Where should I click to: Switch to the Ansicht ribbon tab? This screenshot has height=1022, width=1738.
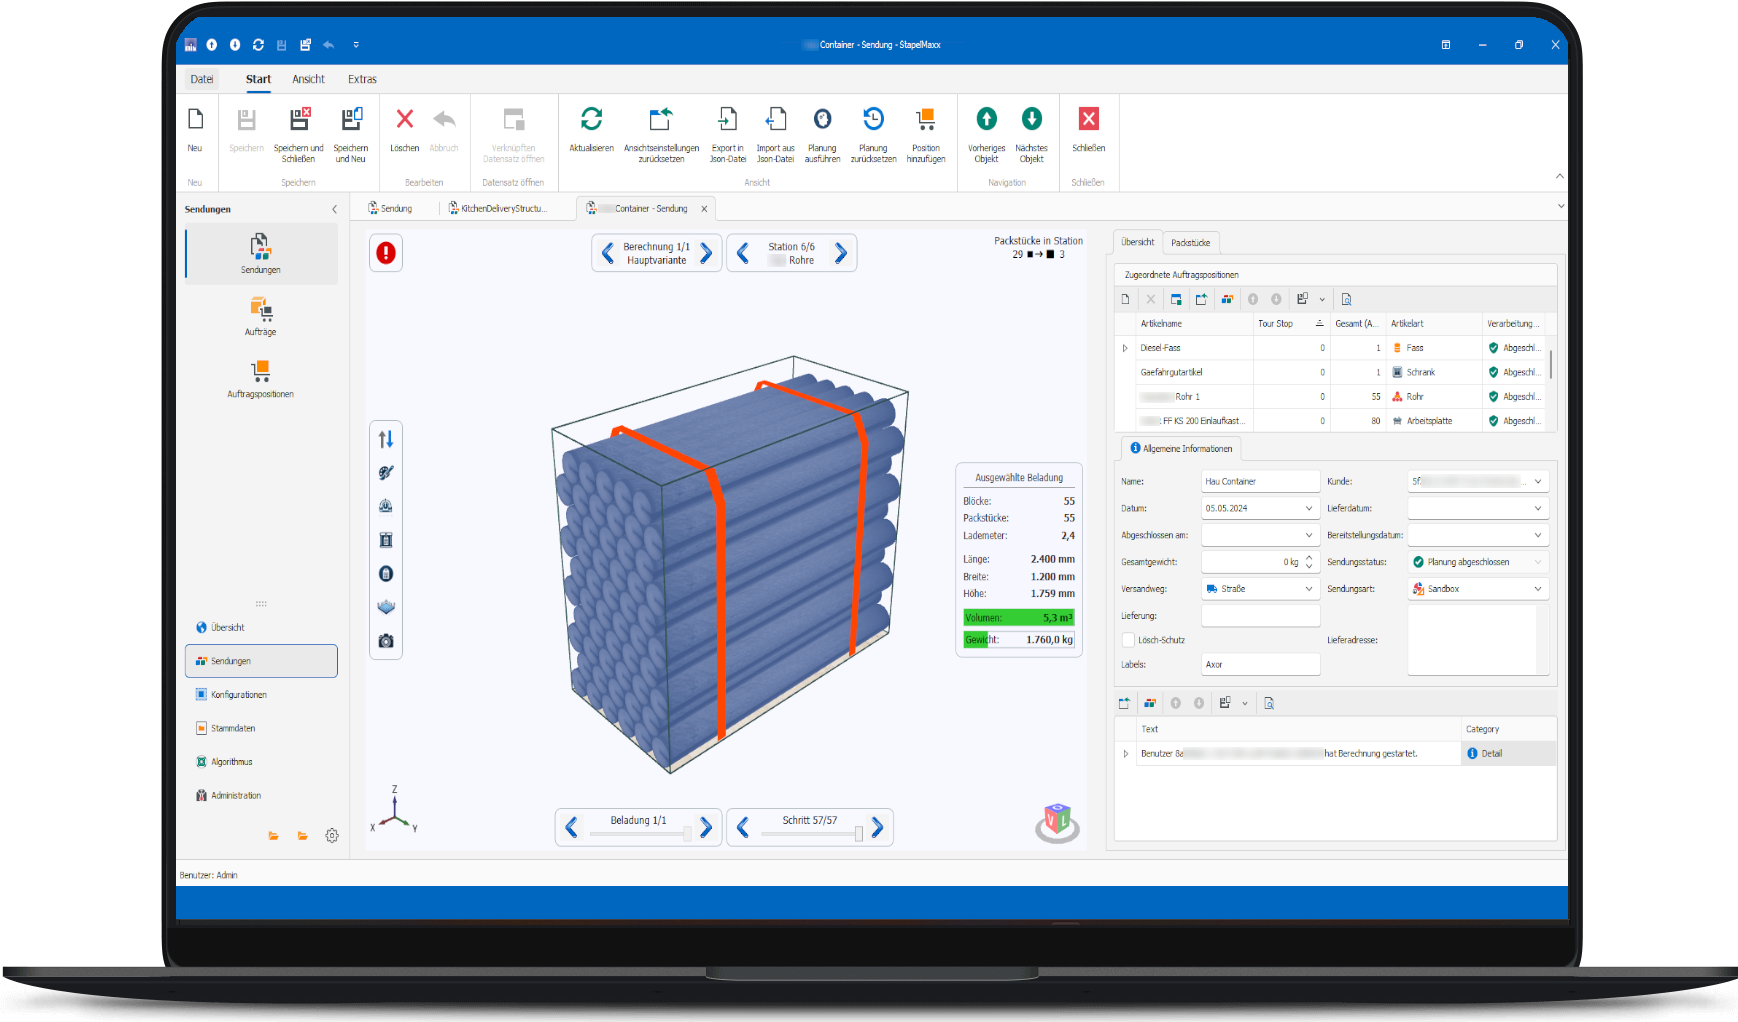(x=308, y=79)
